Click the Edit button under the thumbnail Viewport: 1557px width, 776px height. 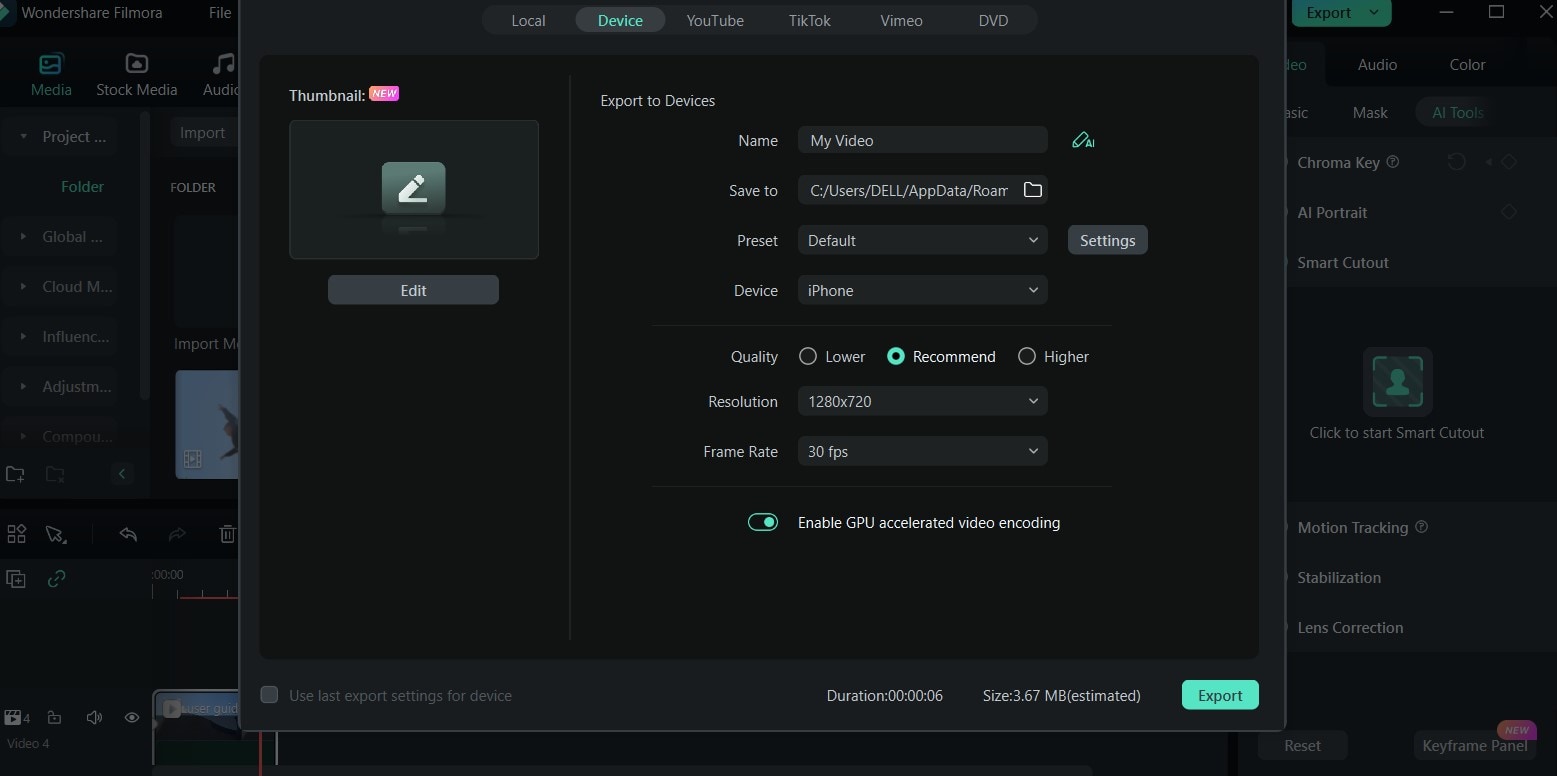click(413, 290)
